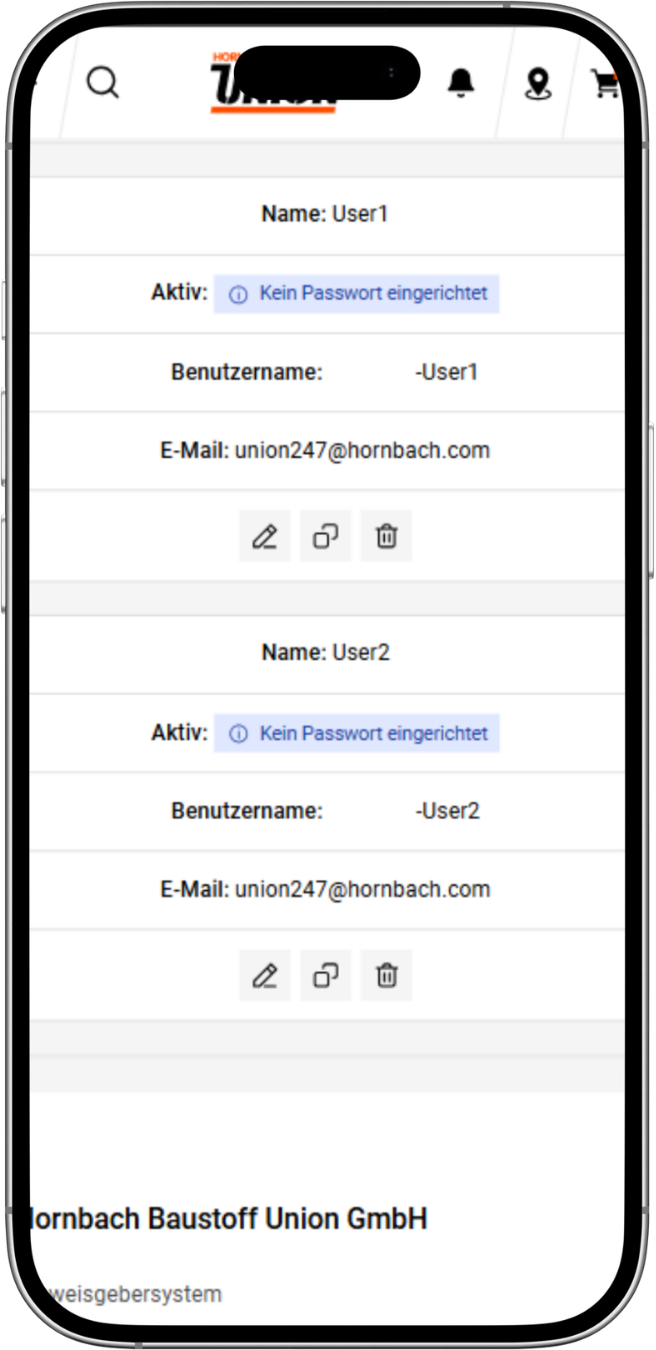Image resolution: width=656 pixels, height=1350 pixels.
Task: Click User1's "Kein Passwort eingerichtet" badge
Action: pyautogui.click(x=357, y=294)
